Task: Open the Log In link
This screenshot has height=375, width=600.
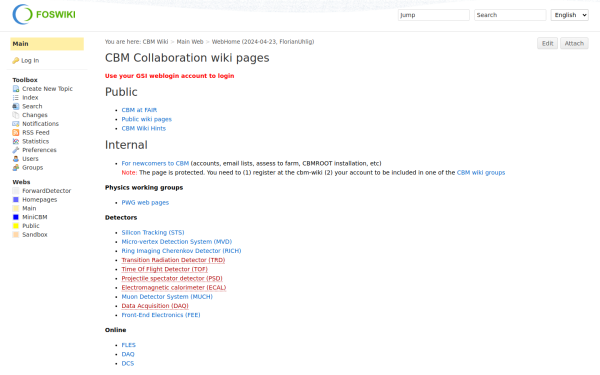Action: [x=30, y=60]
